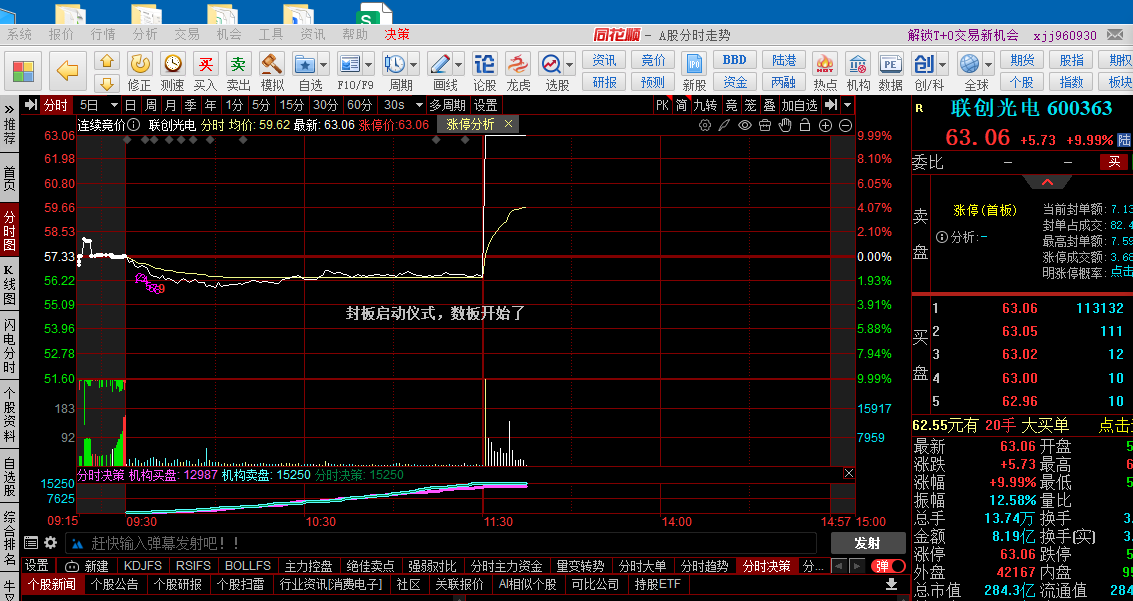Image resolution: width=1133 pixels, height=601 pixels.
Task: Click the 发射 send button
Action: point(868,543)
